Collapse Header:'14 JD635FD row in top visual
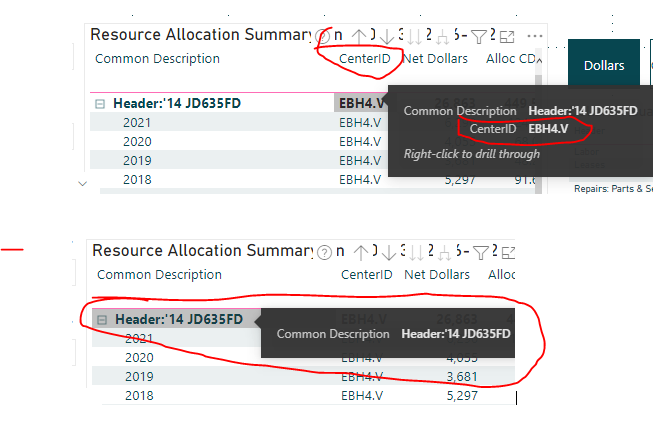Screen dimensions: 653x424 (100, 104)
